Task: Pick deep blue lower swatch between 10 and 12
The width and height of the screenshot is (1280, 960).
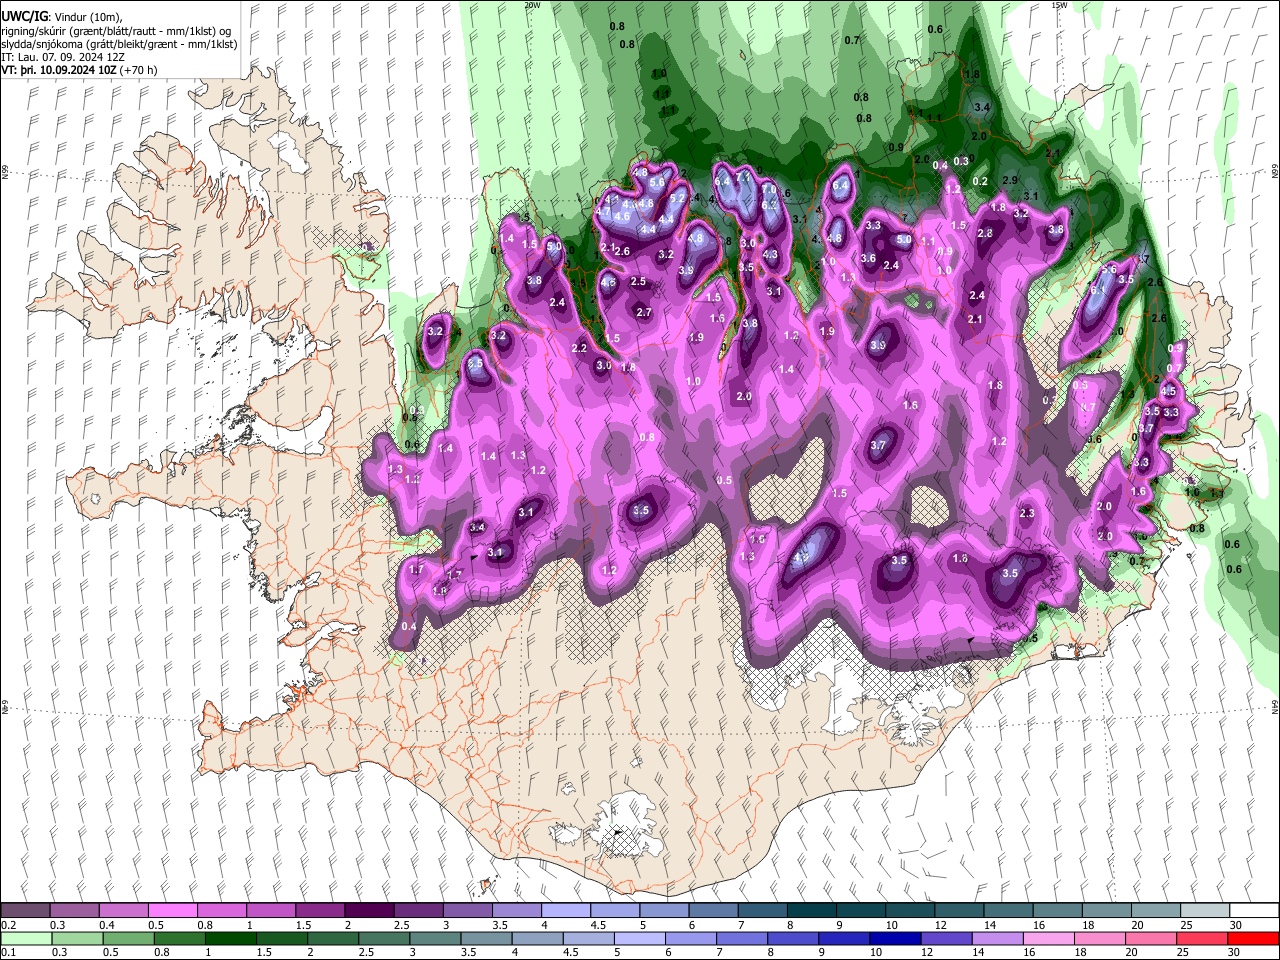Action: (894, 938)
